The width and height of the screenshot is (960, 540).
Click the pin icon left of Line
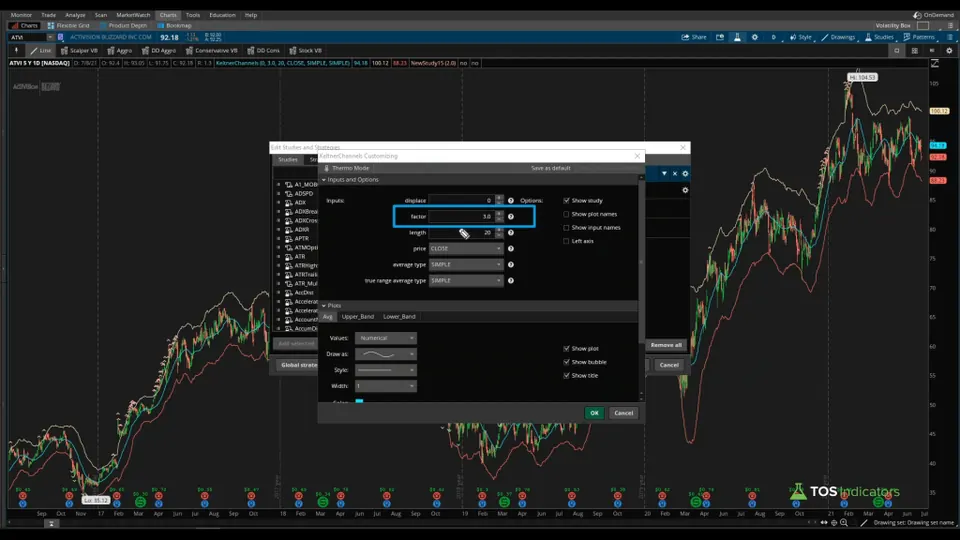(x=17, y=51)
